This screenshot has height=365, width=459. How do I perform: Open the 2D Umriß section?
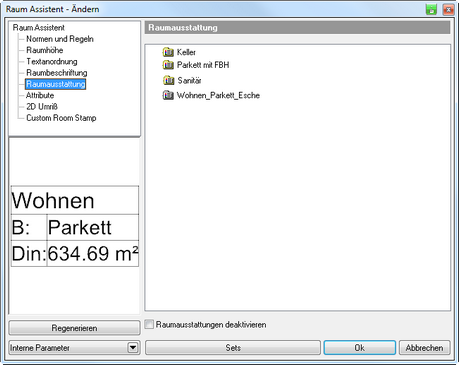[42, 107]
